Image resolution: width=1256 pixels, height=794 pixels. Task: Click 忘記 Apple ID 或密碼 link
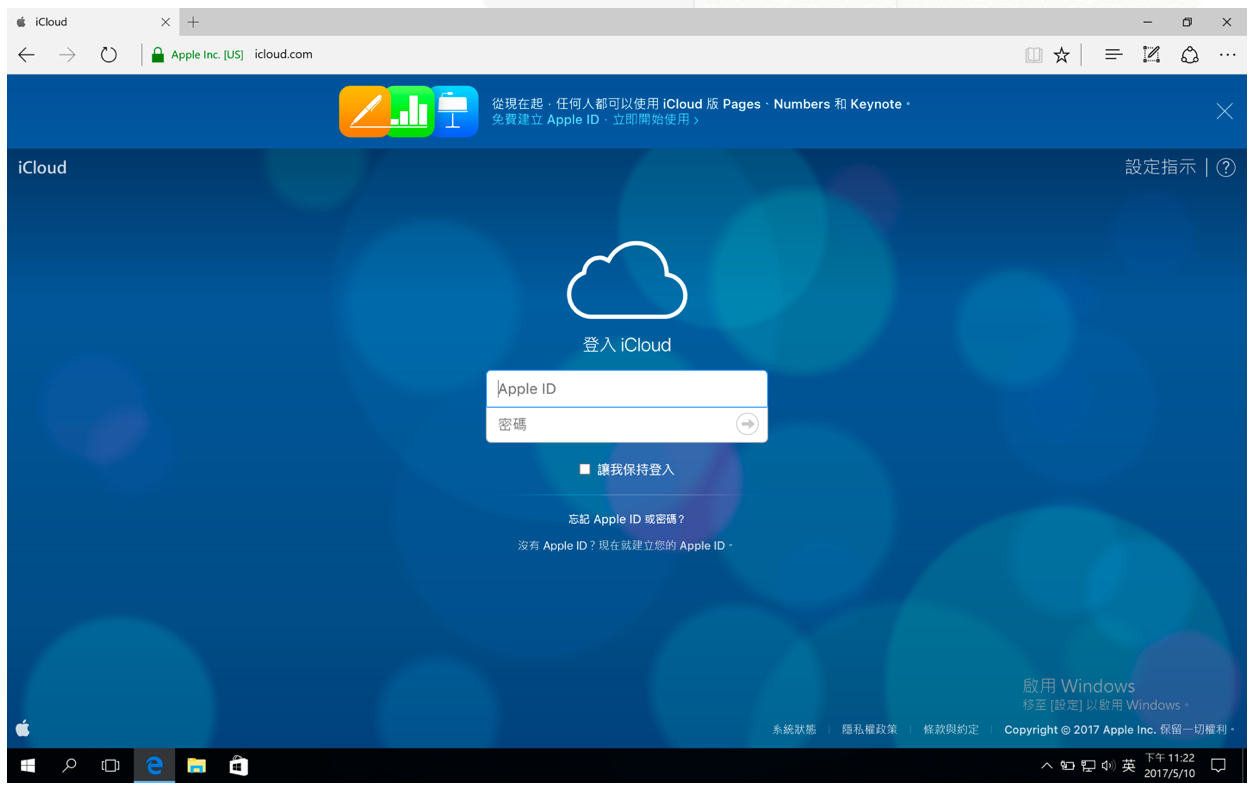[627, 519]
